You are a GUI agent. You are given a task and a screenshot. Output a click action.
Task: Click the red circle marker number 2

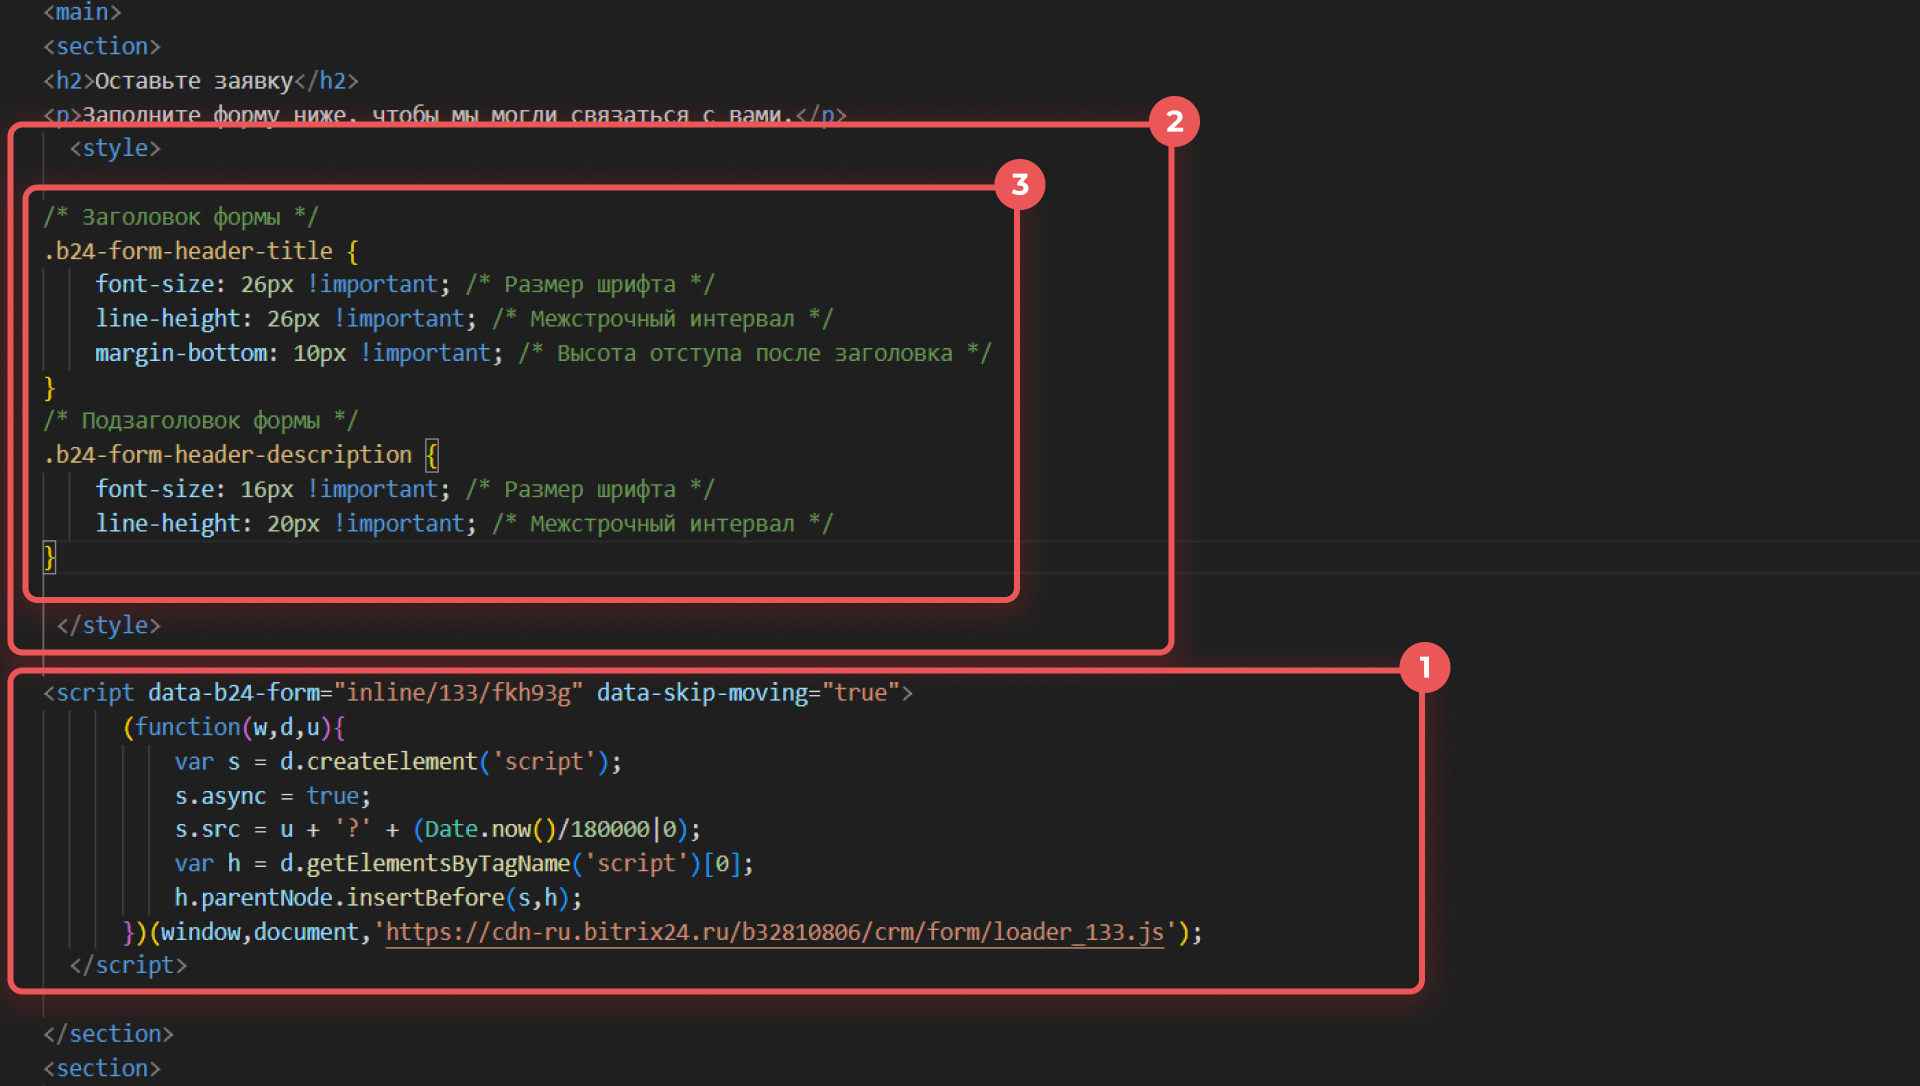click(x=1174, y=122)
